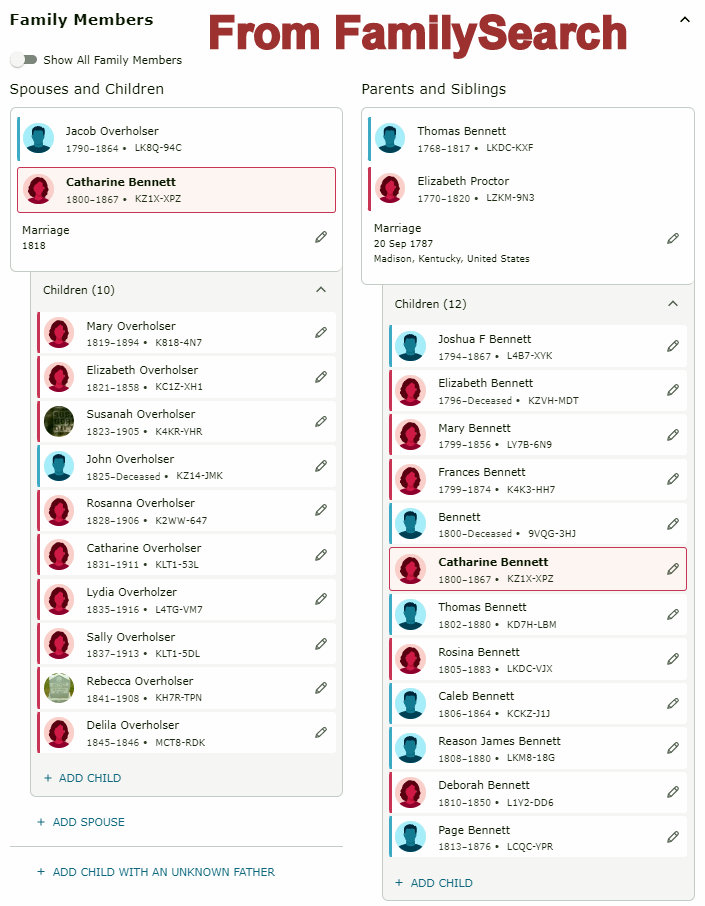This screenshot has width=705, height=906.
Task: Select Rosina Bennett in siblings list
Action: click(478, 652)
